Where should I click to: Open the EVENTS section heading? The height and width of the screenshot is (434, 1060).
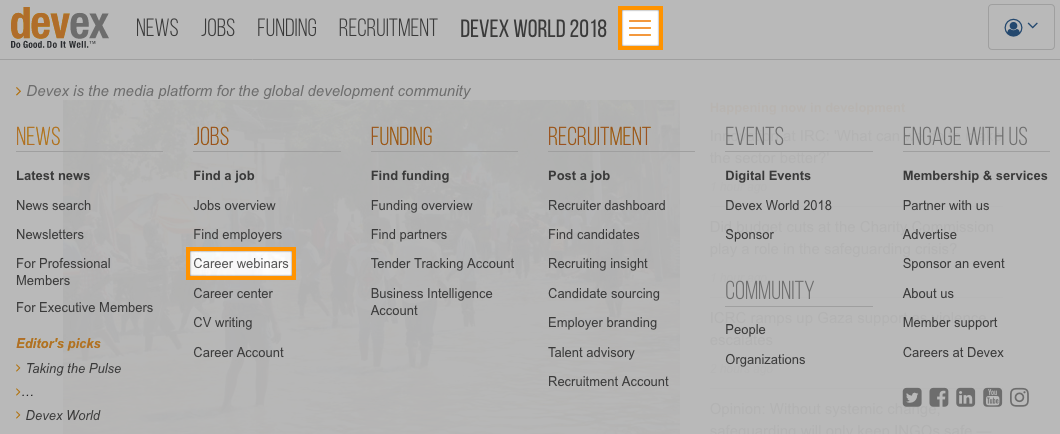pos(754,137)
